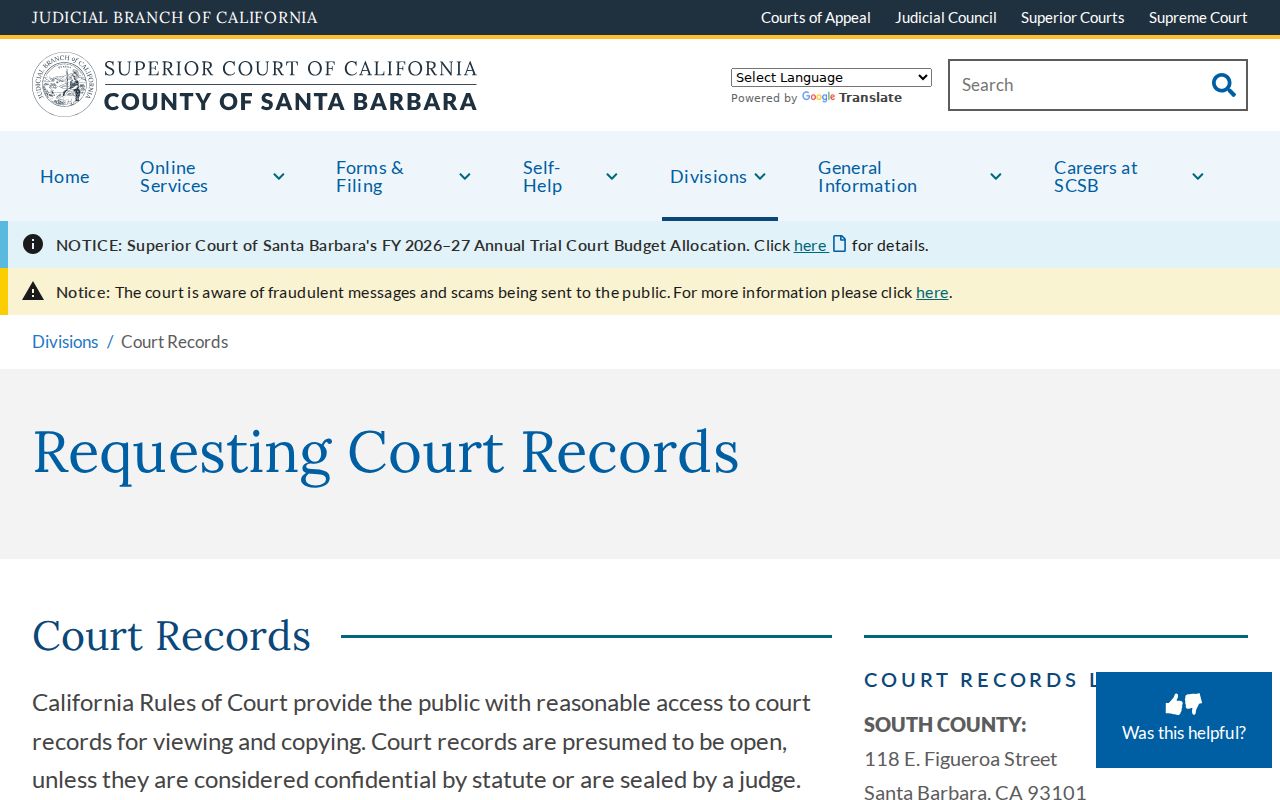This screenshot has width=1280, height=800.
Task: Expand the Self-Help menu chevron
Action: click(x=612, y=177)
